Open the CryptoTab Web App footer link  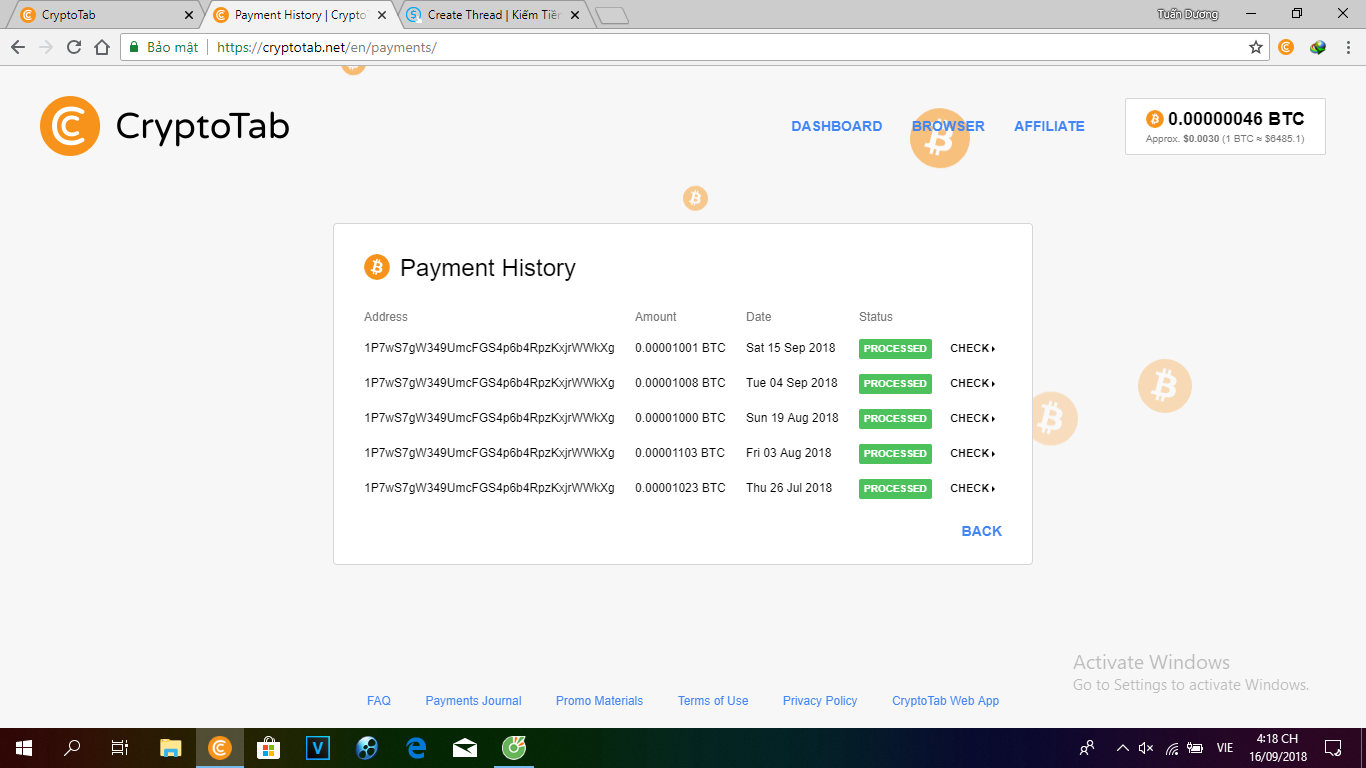click(x=946, y=701)
